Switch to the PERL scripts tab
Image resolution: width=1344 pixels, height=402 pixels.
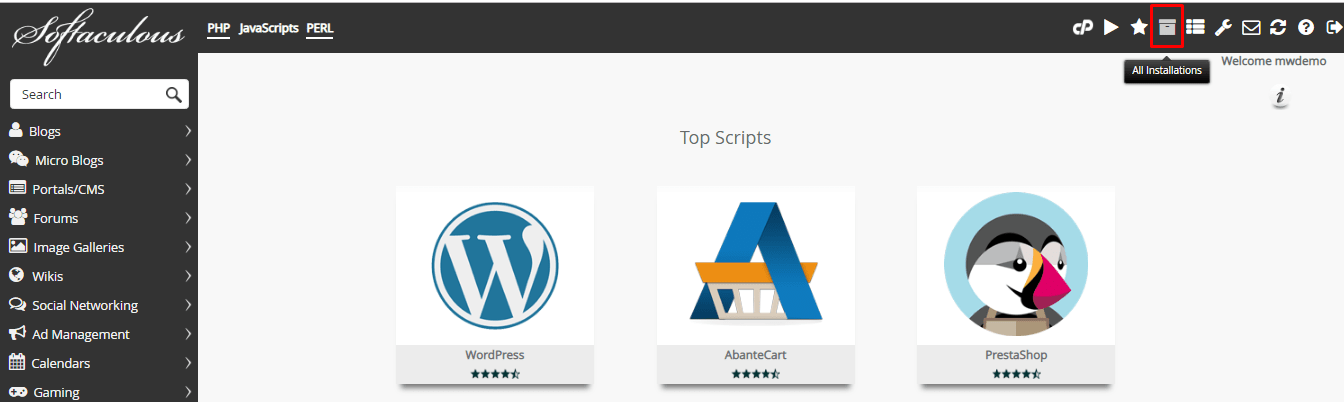(320, 28)
